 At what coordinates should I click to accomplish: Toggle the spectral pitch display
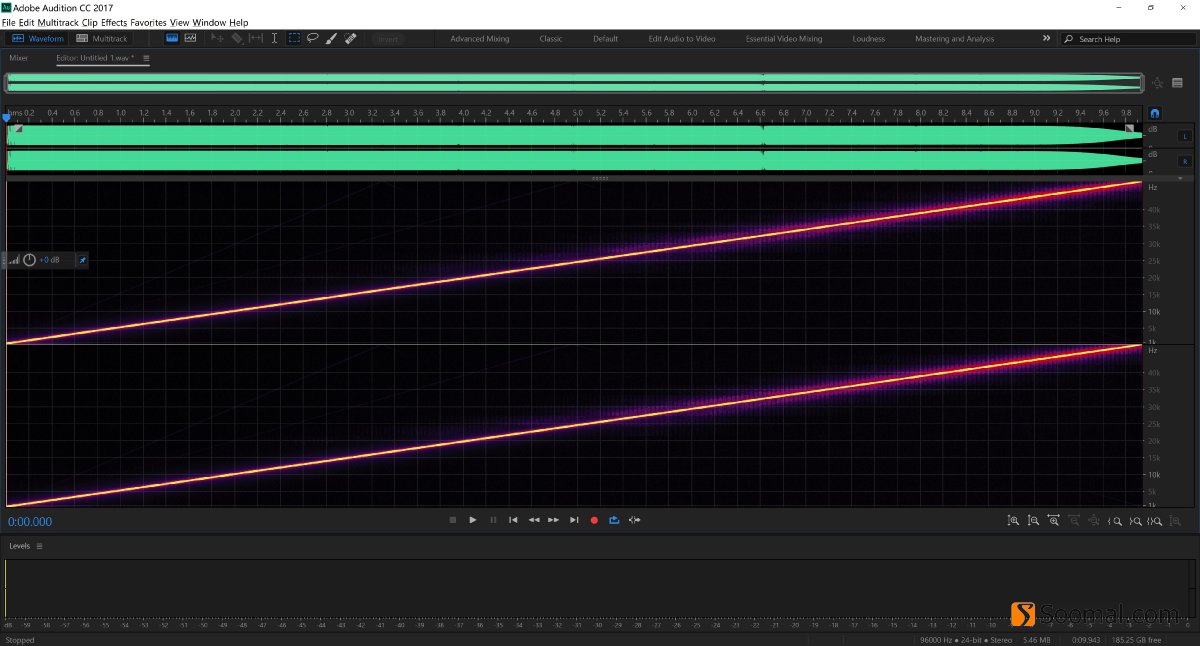(190, 38)
